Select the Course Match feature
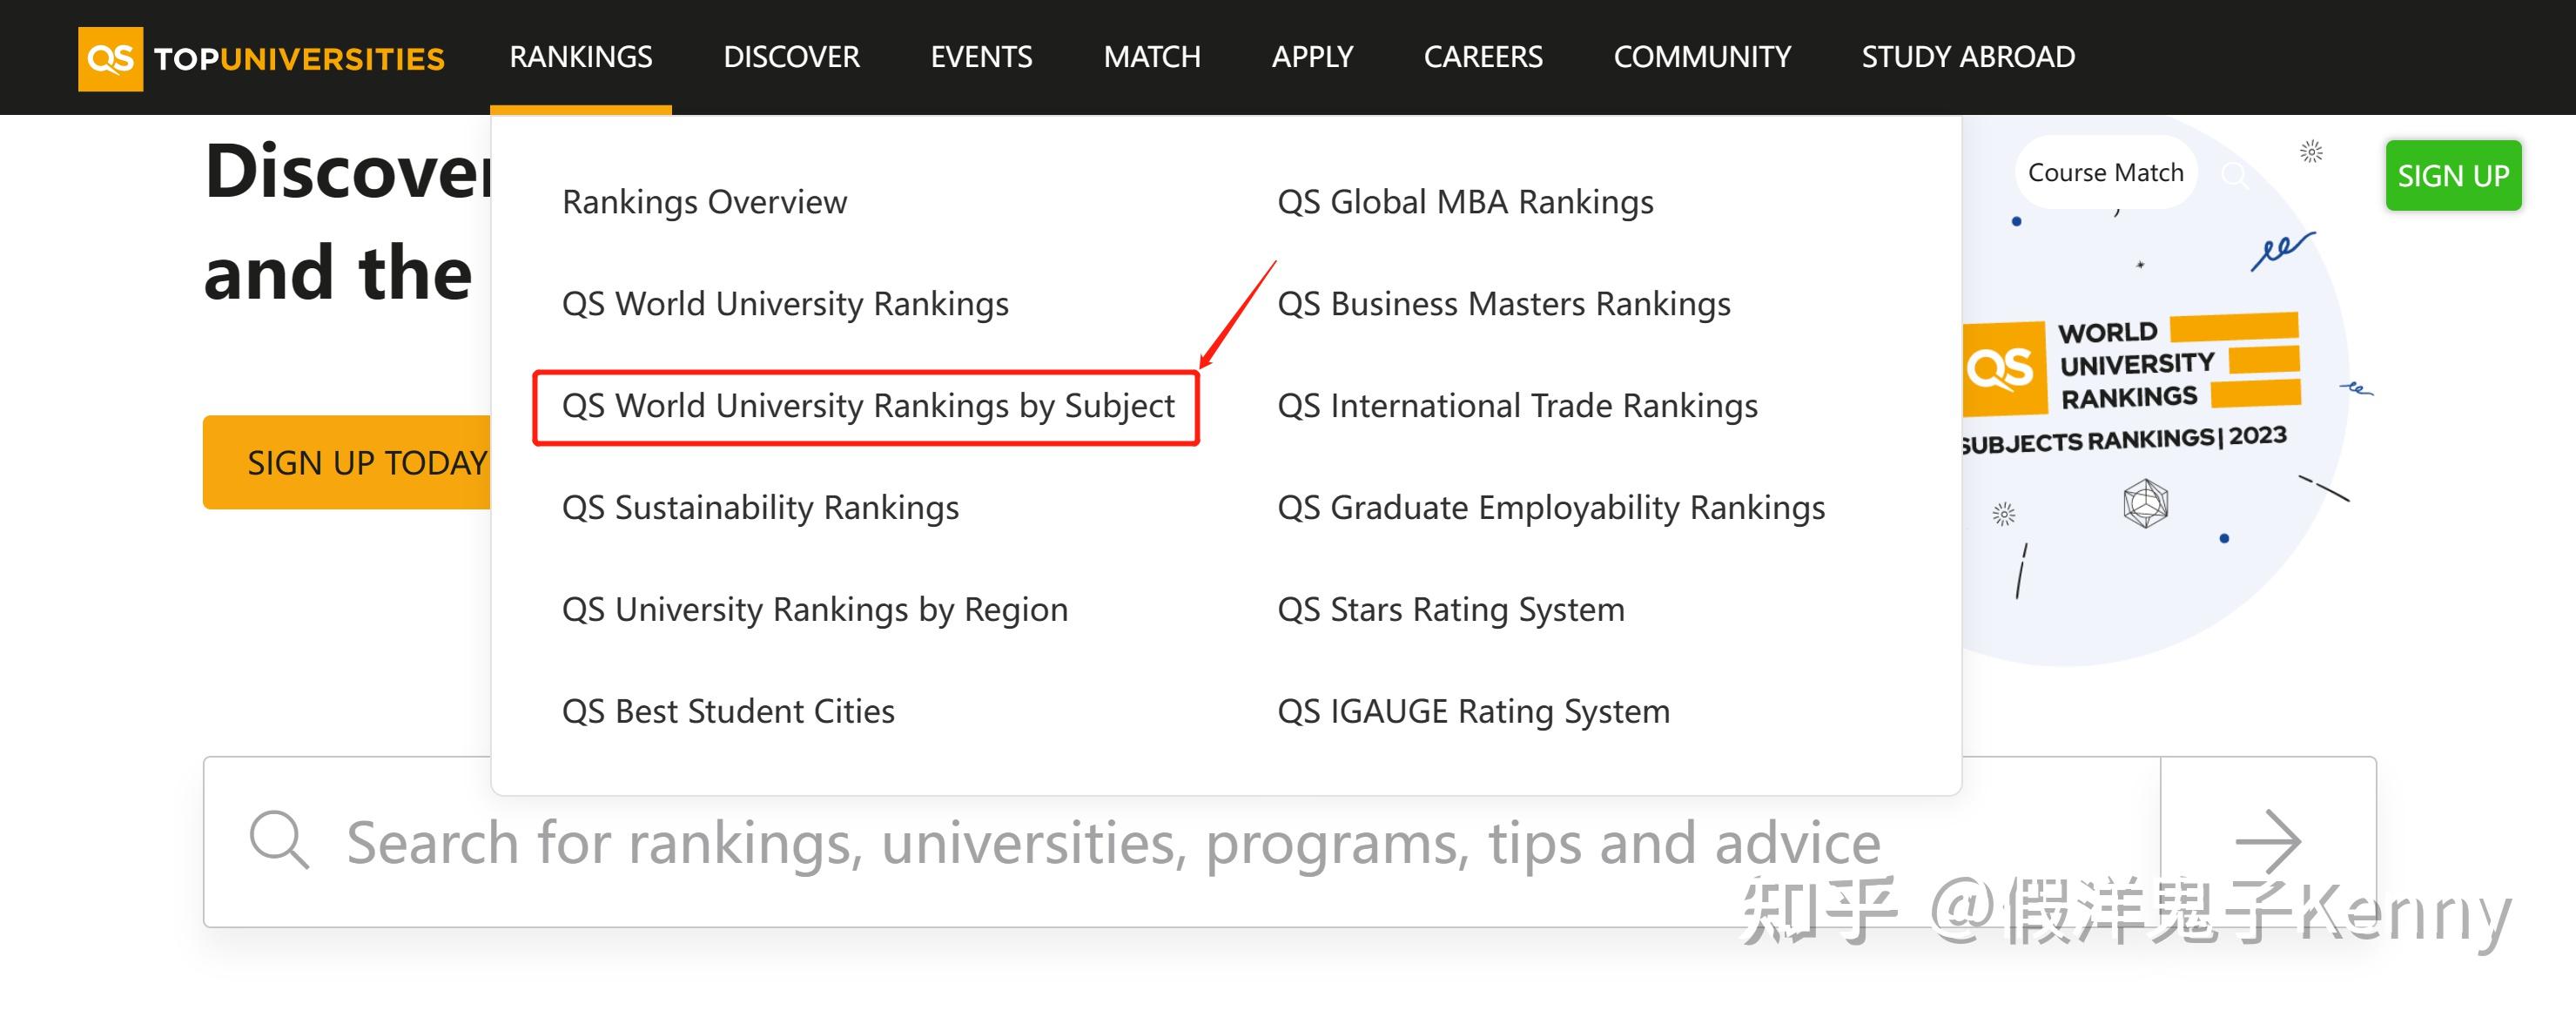The height and width of the screenshot is (1024, 2576). tap(2105, 172)
